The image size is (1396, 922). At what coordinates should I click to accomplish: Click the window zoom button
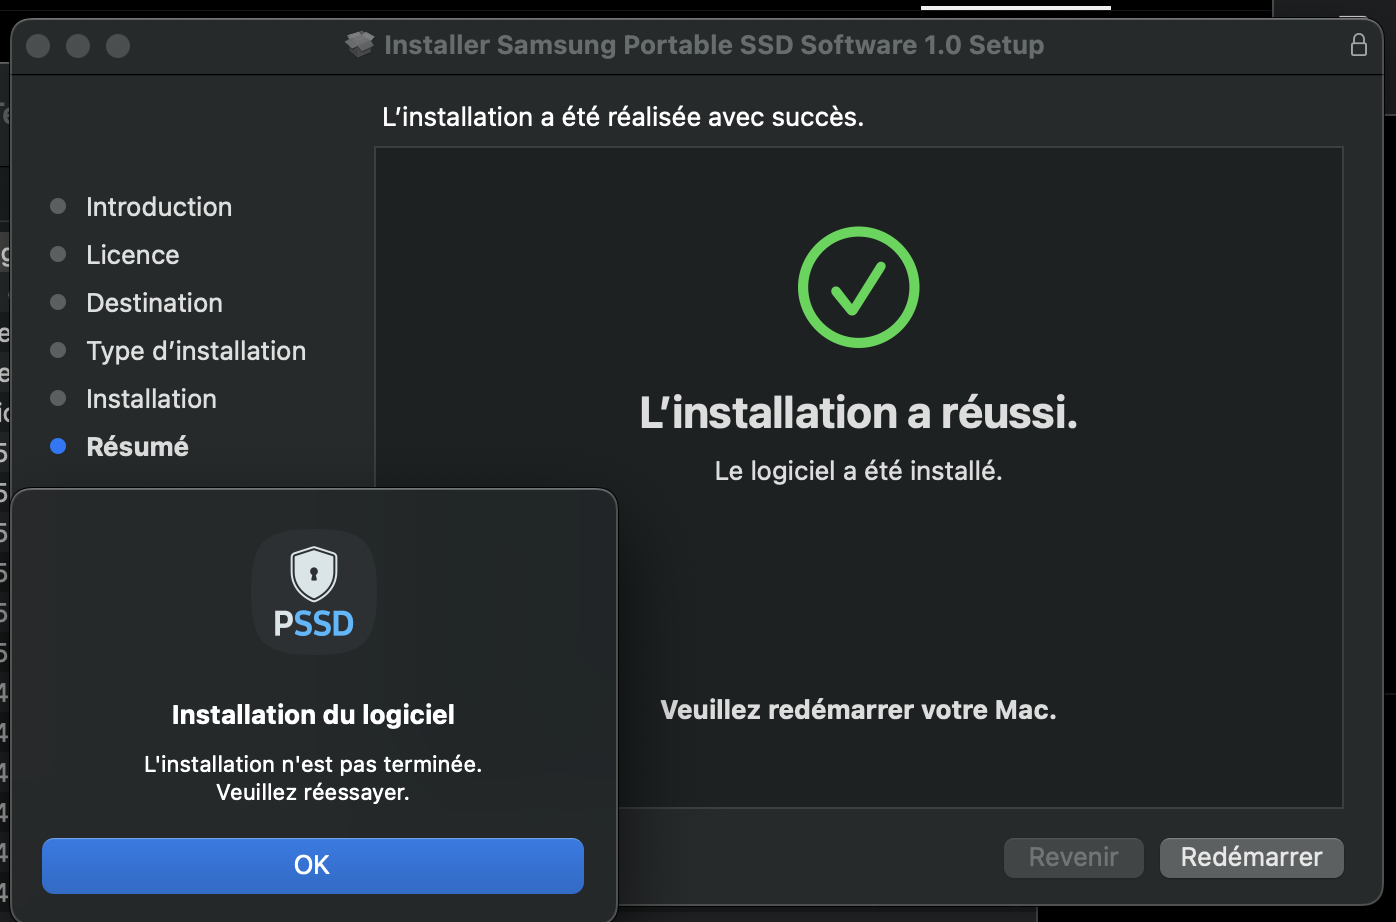click(x=118, y=46)
